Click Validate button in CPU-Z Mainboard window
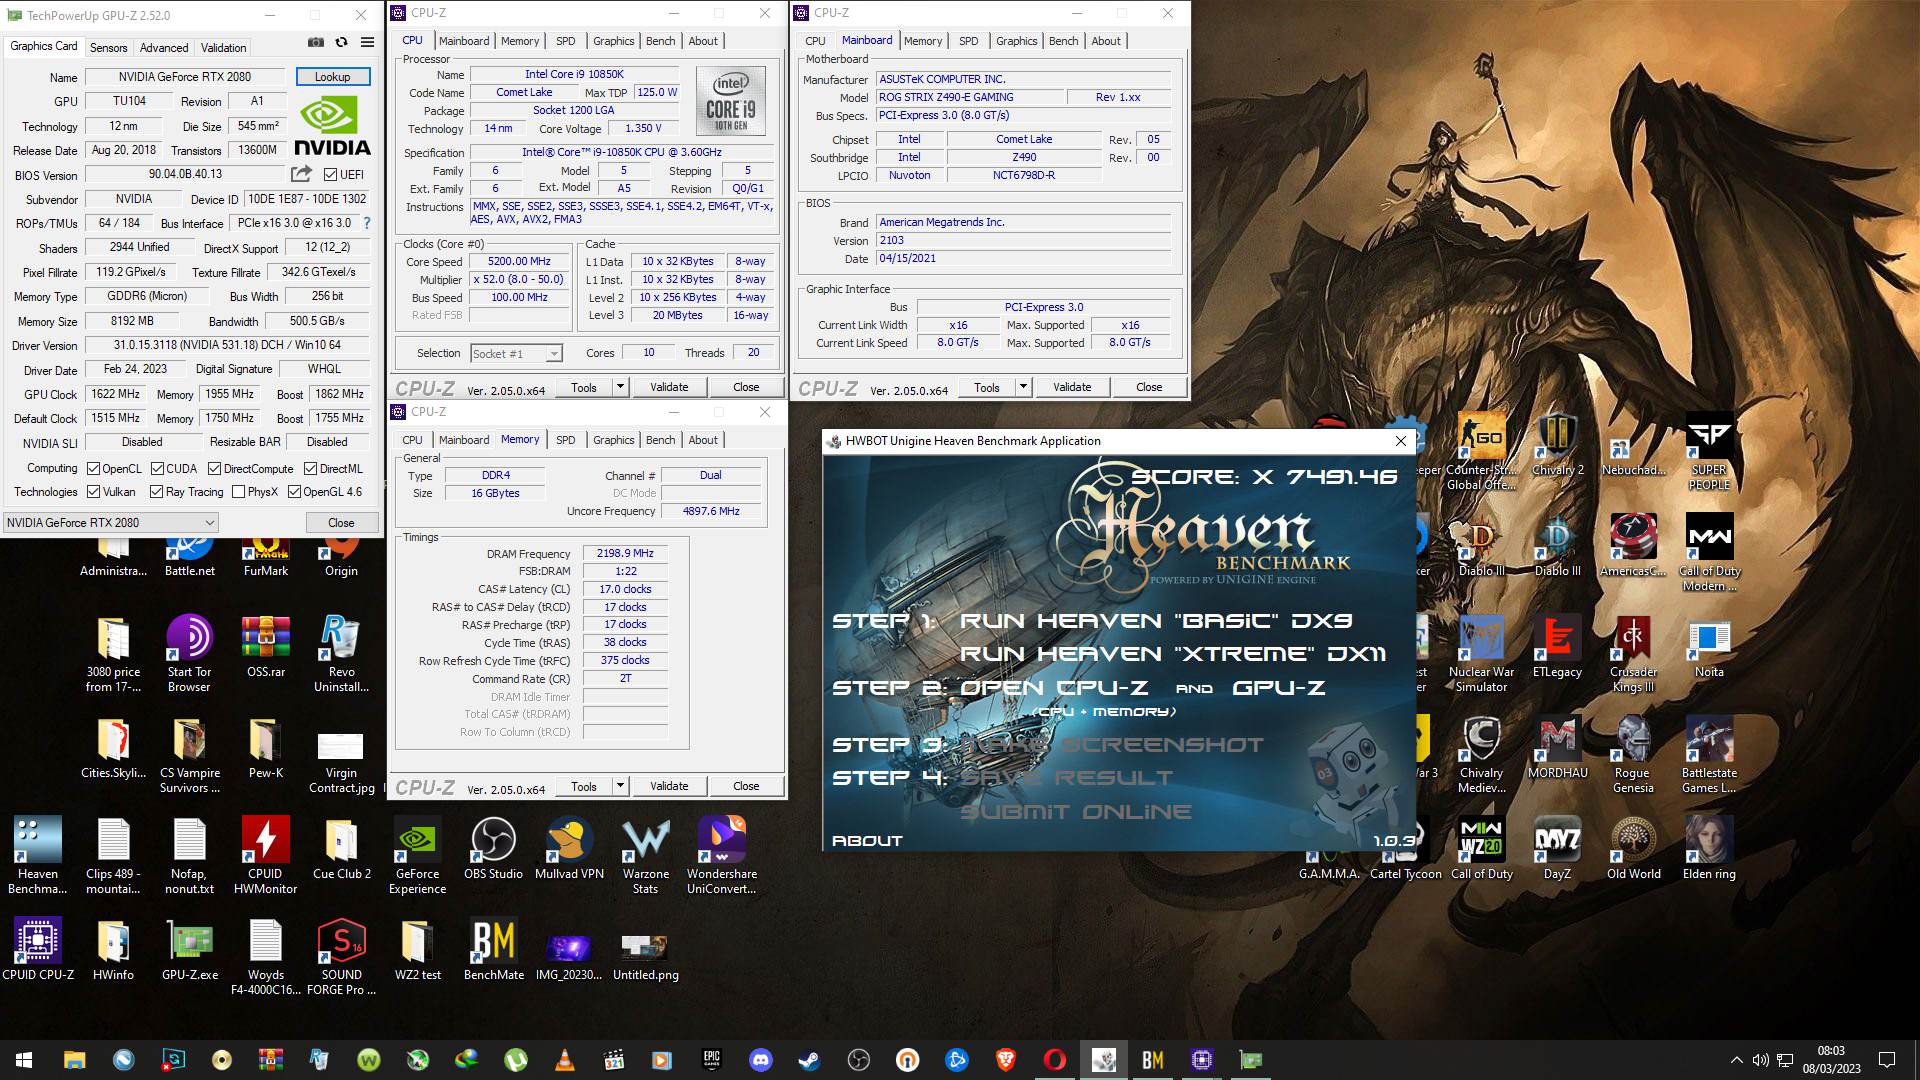Image resolution: width=1920 pixels, height=1080 pixels. click(x=1072, y=387)
